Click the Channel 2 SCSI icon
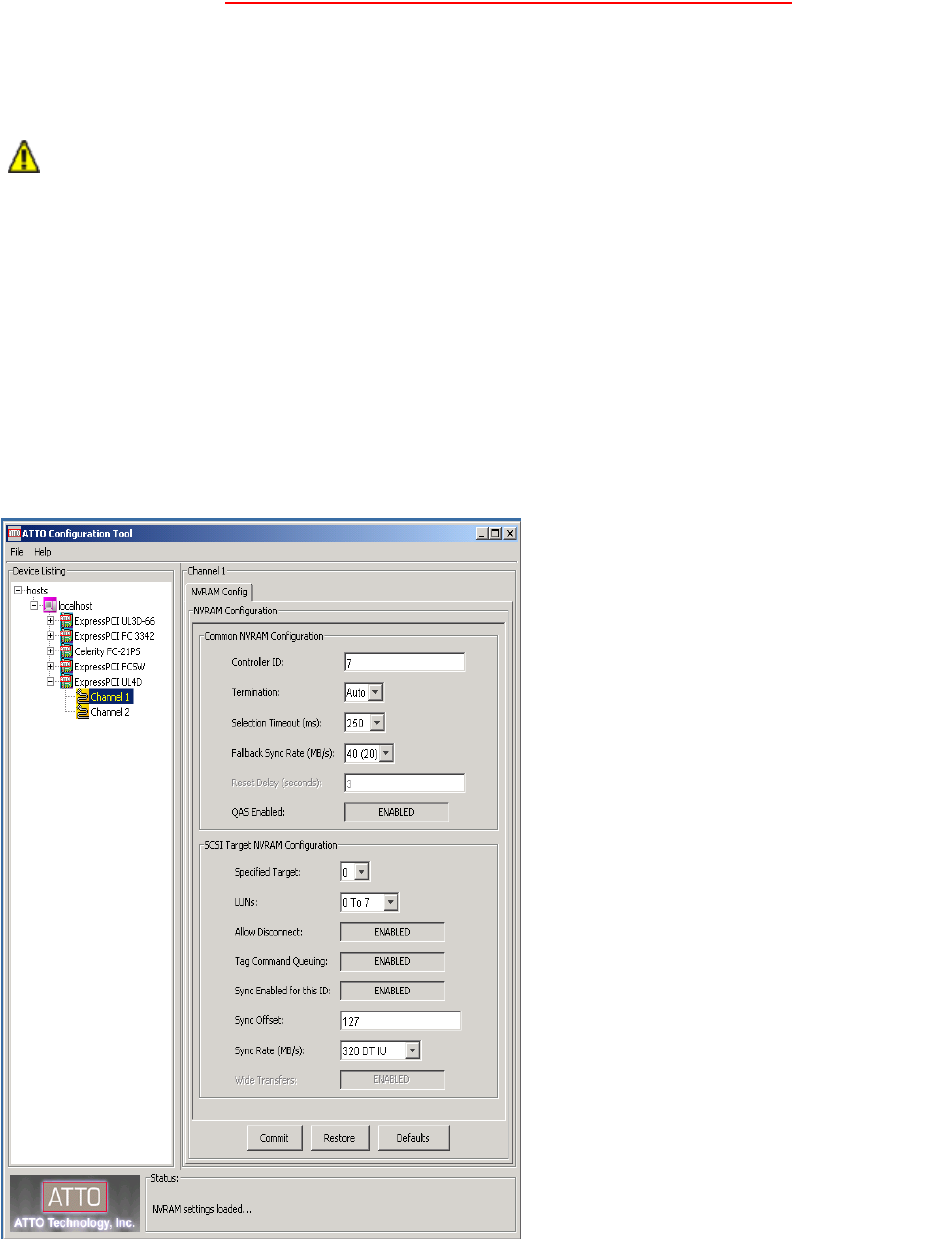936x1239 pixels. pos(83,712)
